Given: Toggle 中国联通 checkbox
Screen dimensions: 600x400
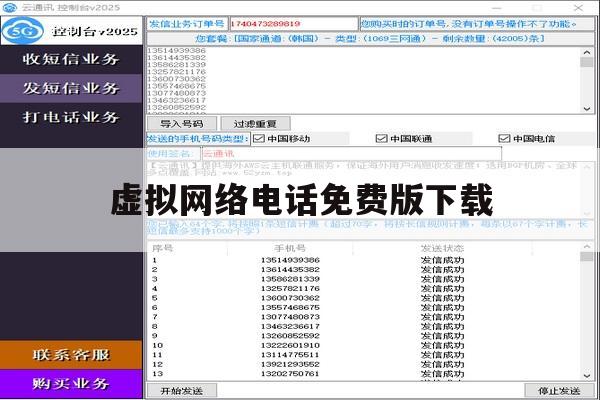Looking at the screenshot, I should (381, 138).
